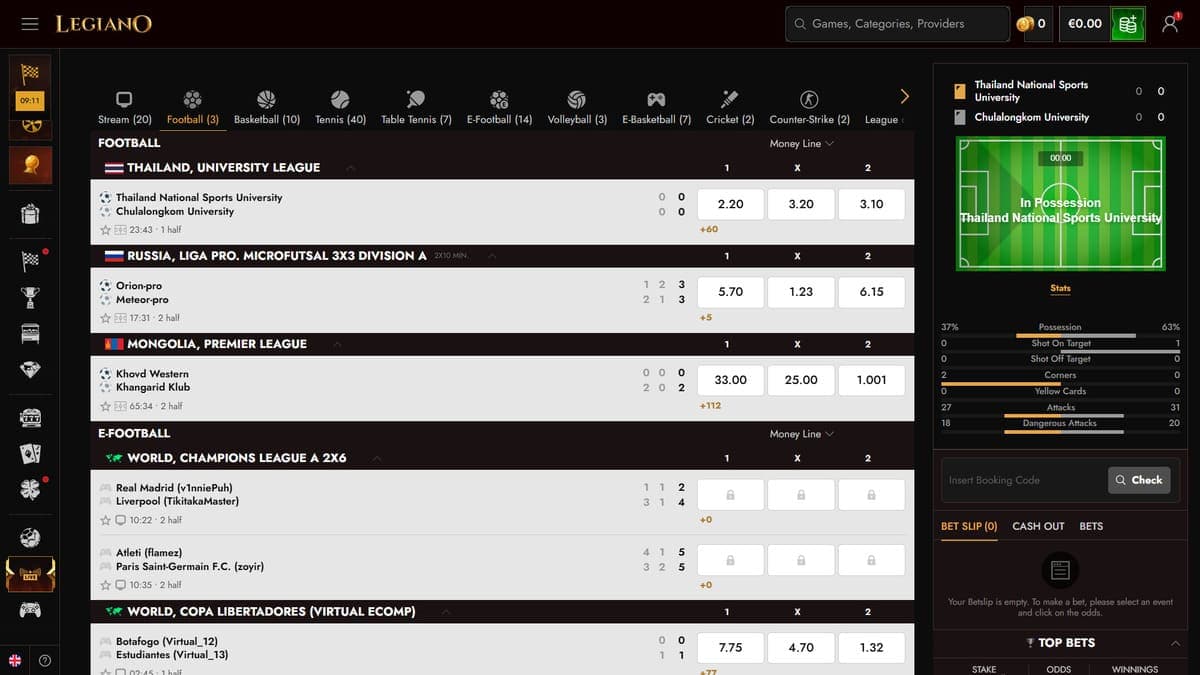The height and width of the screenshot is (675, 1200).
Task: Favorite the Khovd Western match
Action: click(106, 406)
